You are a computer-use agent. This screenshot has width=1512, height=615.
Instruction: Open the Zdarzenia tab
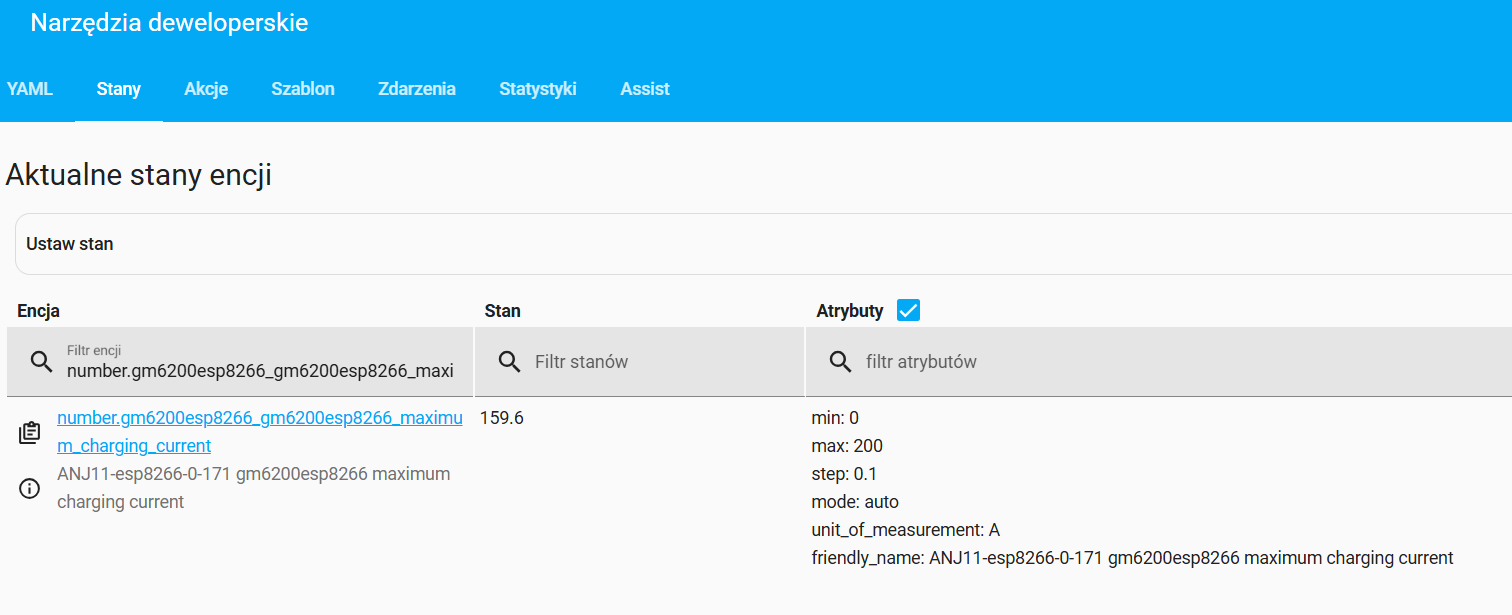(417, 89)
